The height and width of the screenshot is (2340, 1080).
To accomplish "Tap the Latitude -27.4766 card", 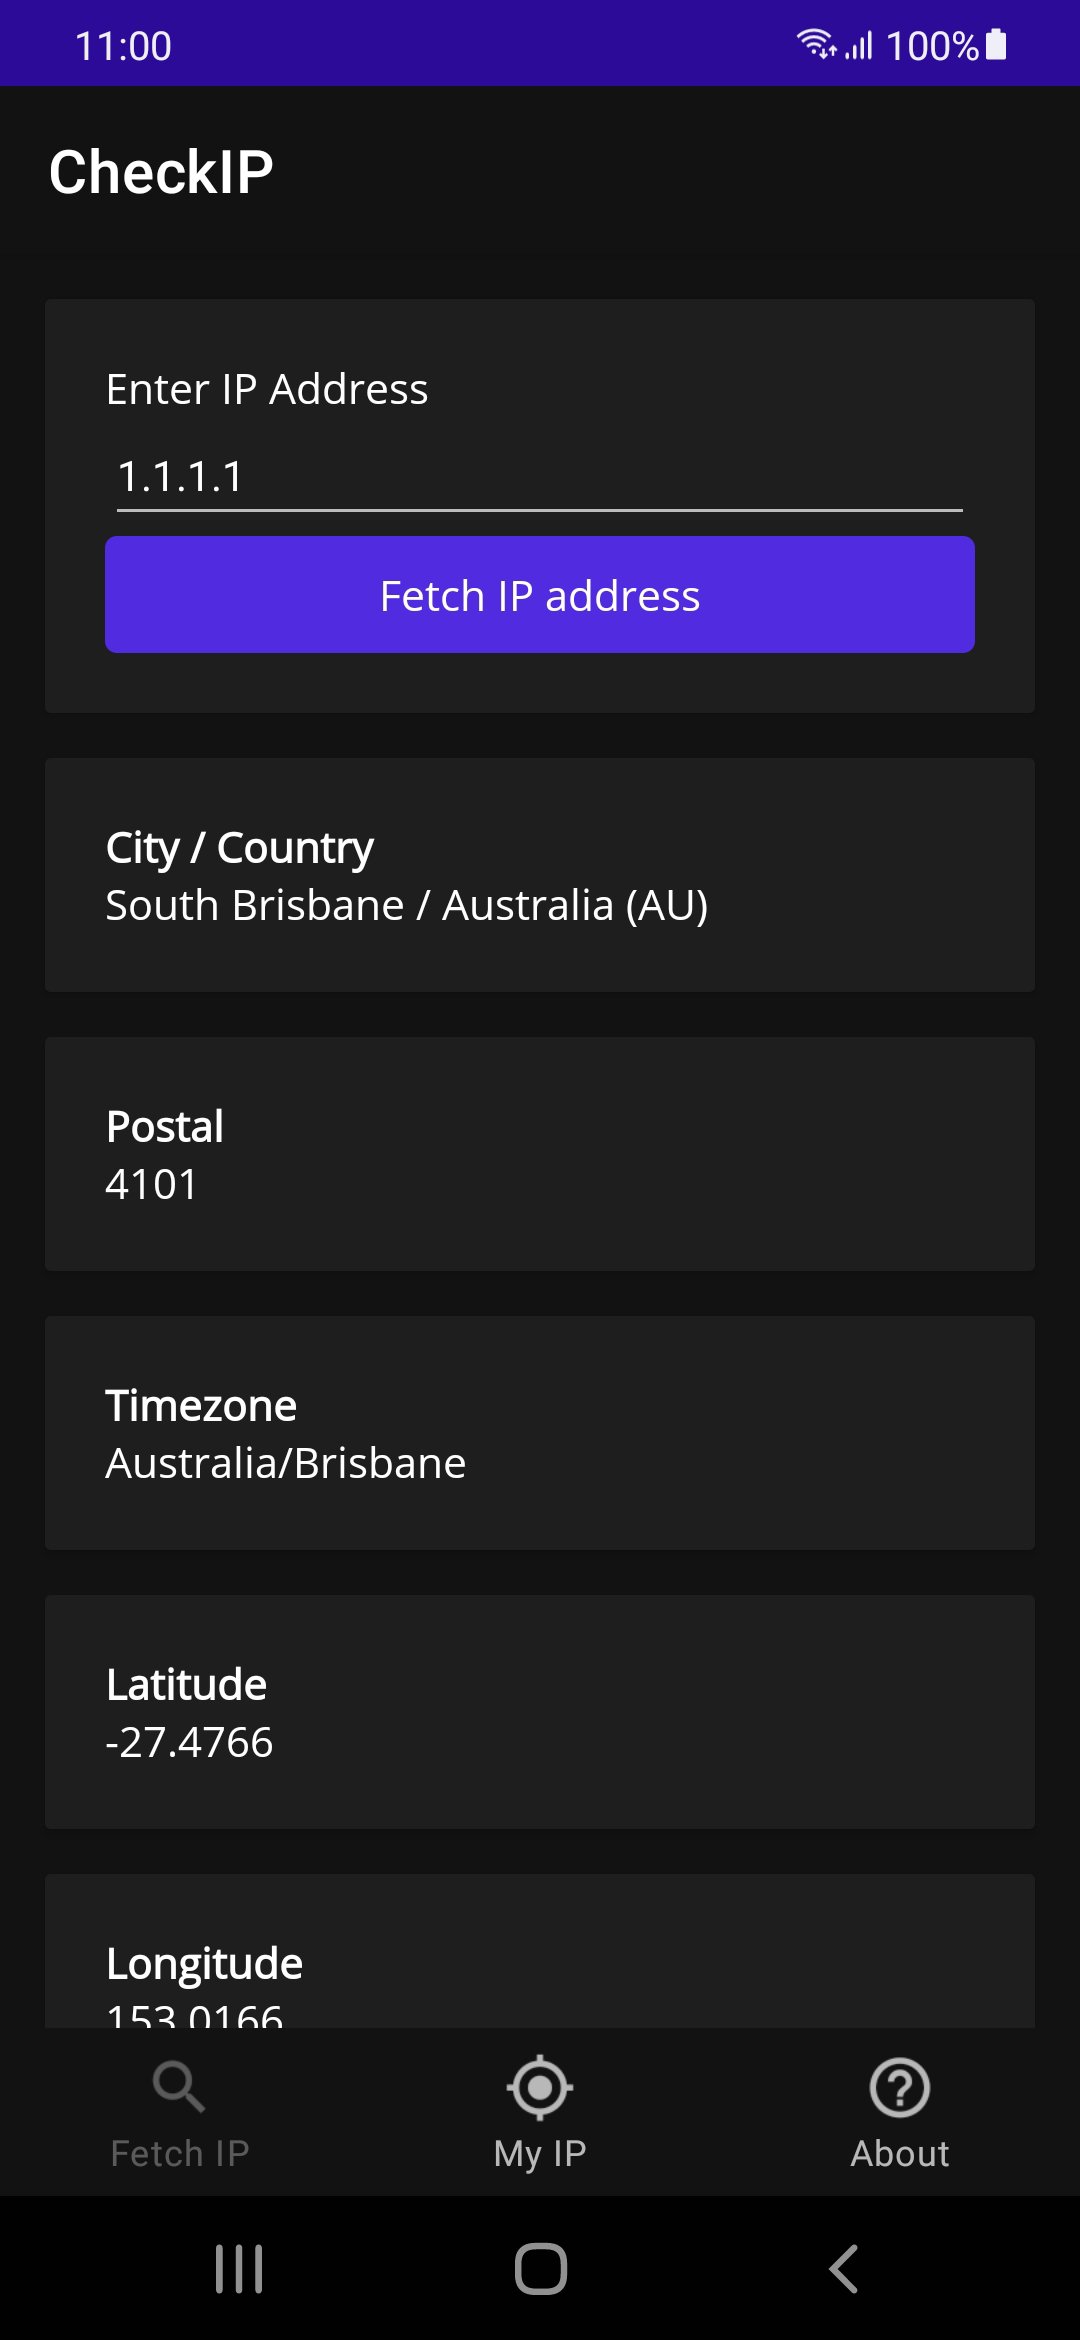I will [540, 1712].
